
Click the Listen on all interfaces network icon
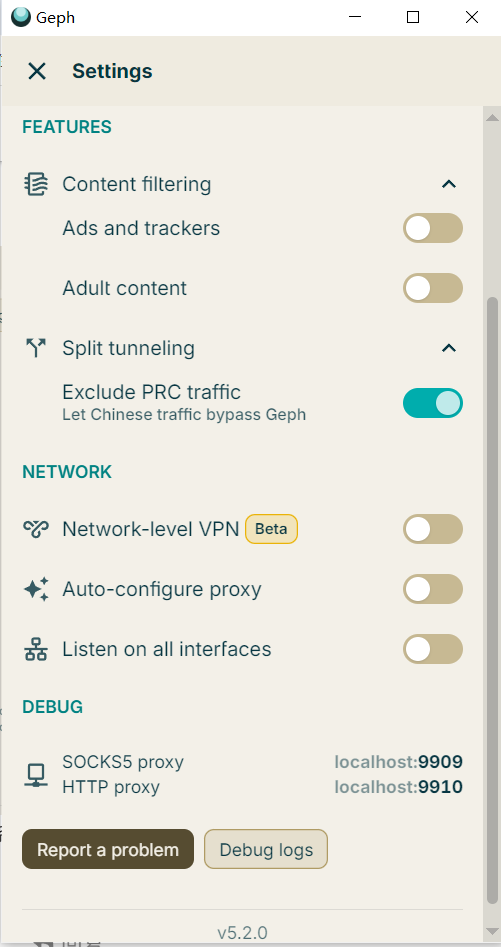(36, 649)
